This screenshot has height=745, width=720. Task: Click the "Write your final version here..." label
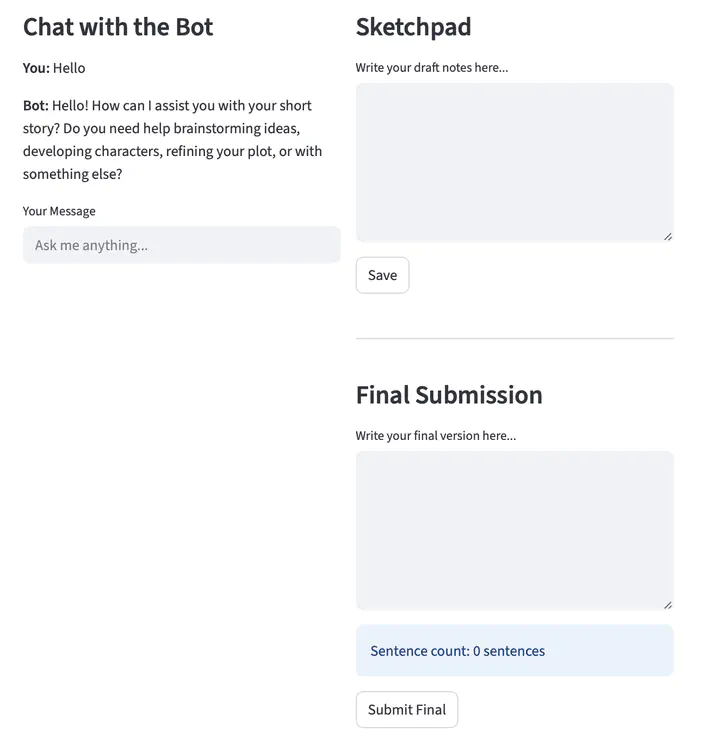435,436
